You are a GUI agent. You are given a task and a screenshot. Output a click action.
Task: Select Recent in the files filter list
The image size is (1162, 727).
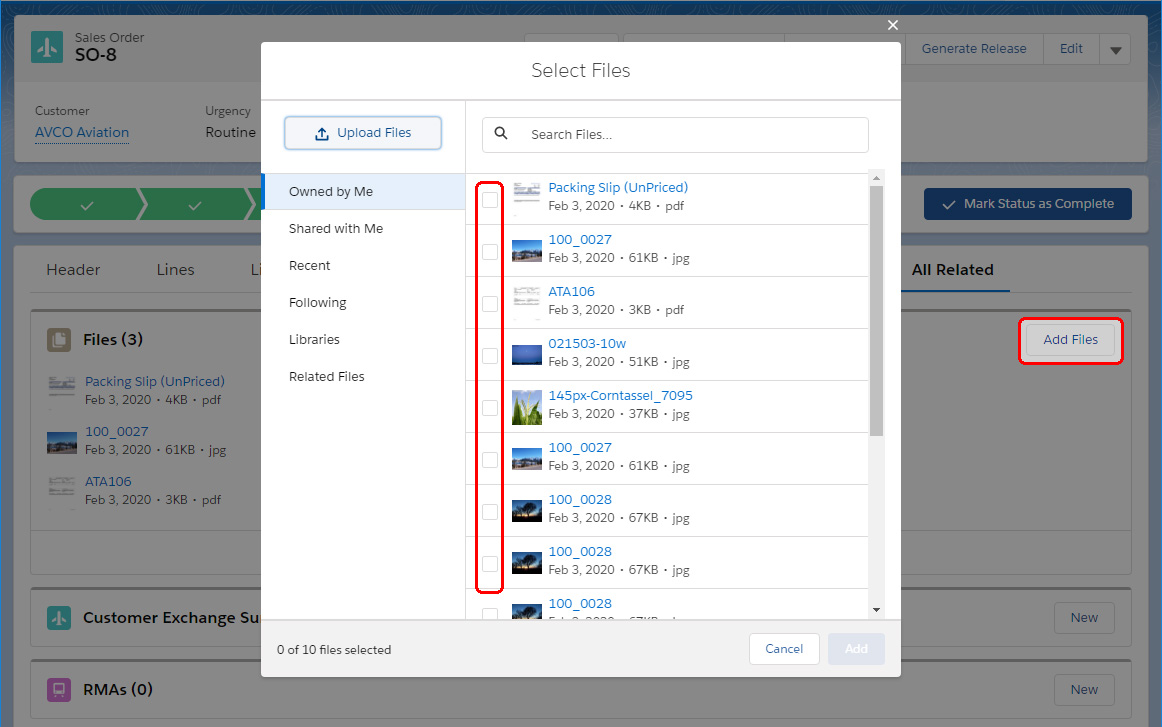309,265
